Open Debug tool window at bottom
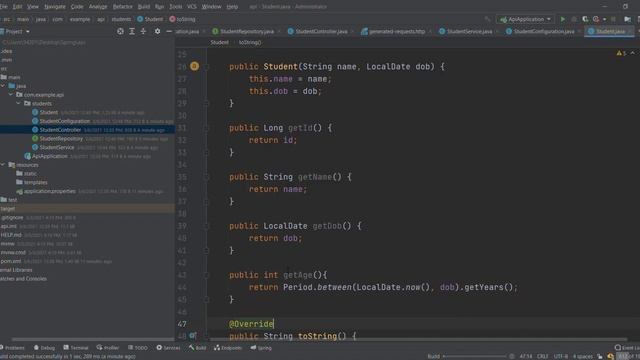This screenshot has width=640, height=360. click(x=44, y=348)
